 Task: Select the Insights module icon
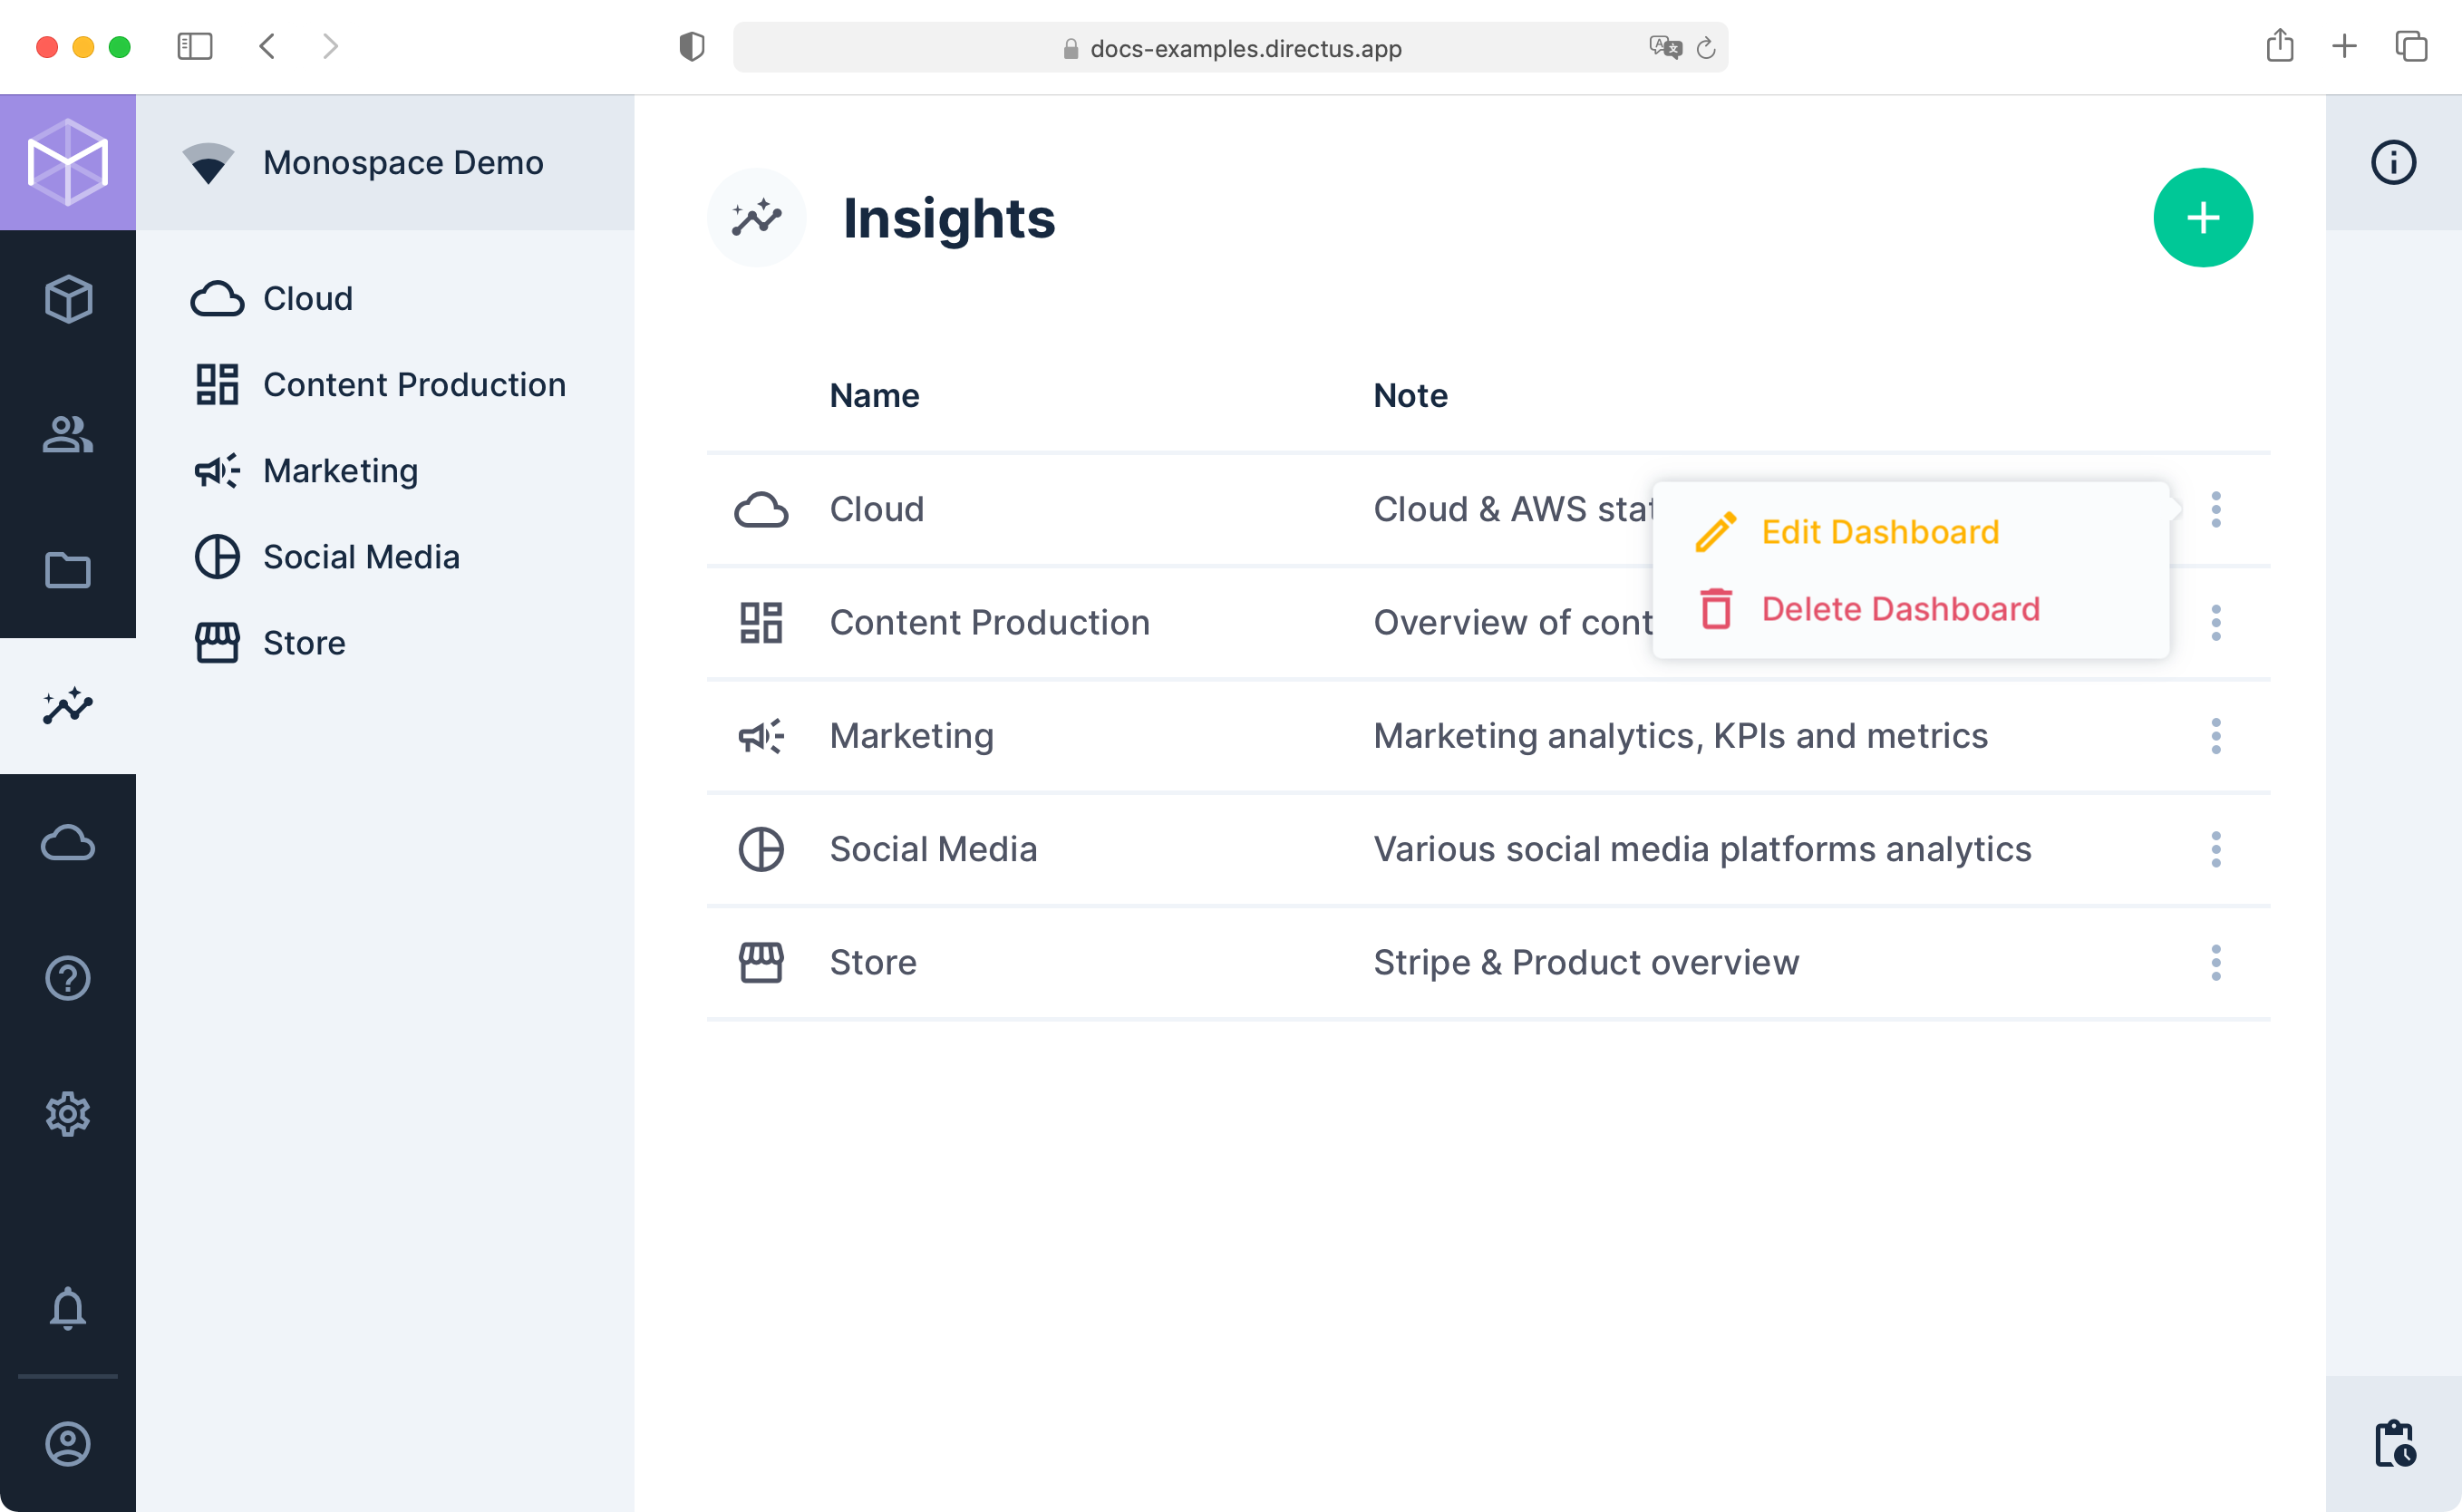67,707
